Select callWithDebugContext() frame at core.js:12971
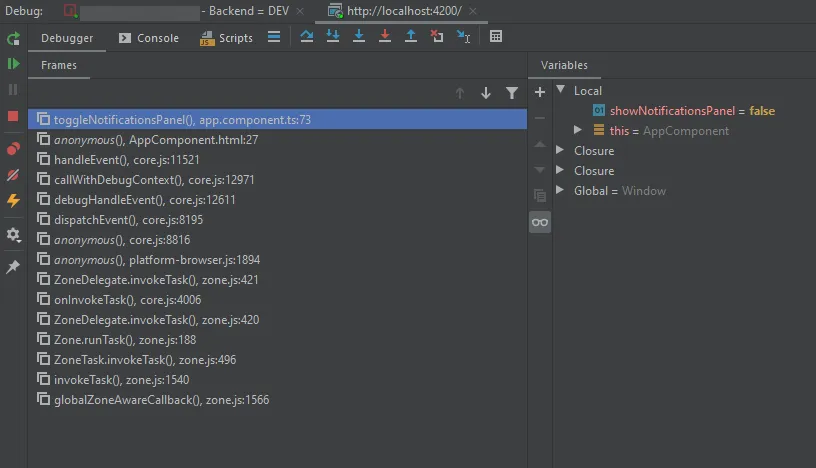 coord(277,180)
